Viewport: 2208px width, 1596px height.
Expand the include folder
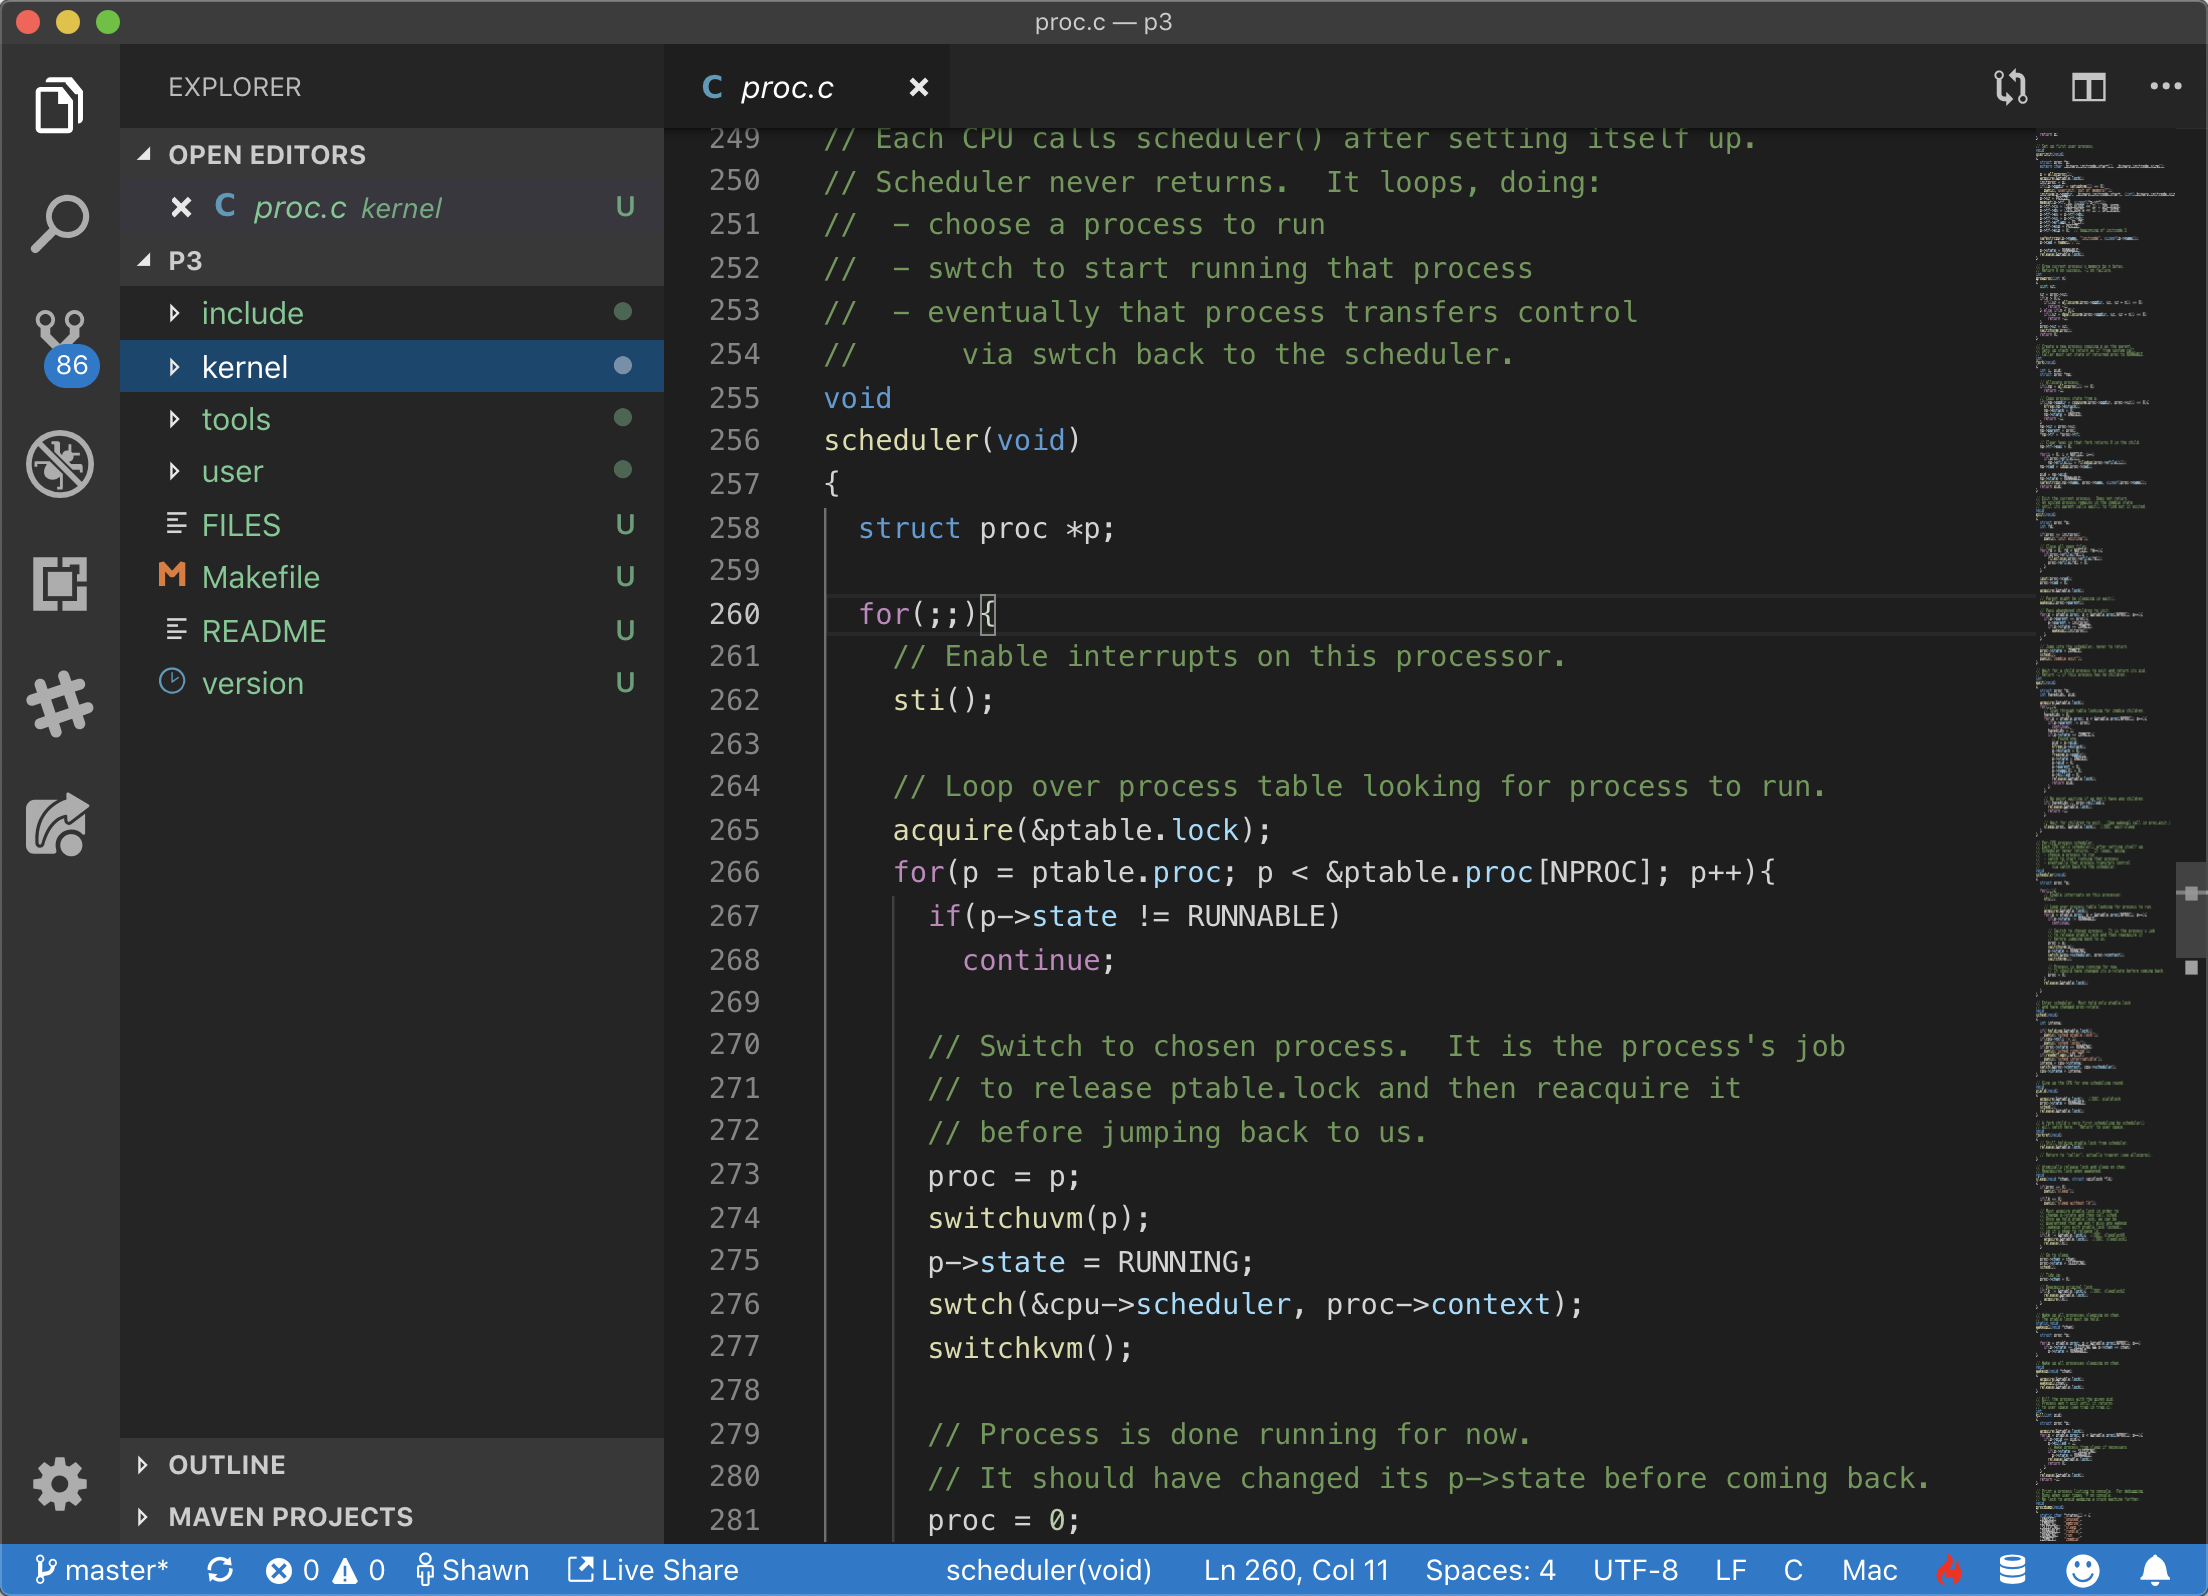[x=252, y=314]
